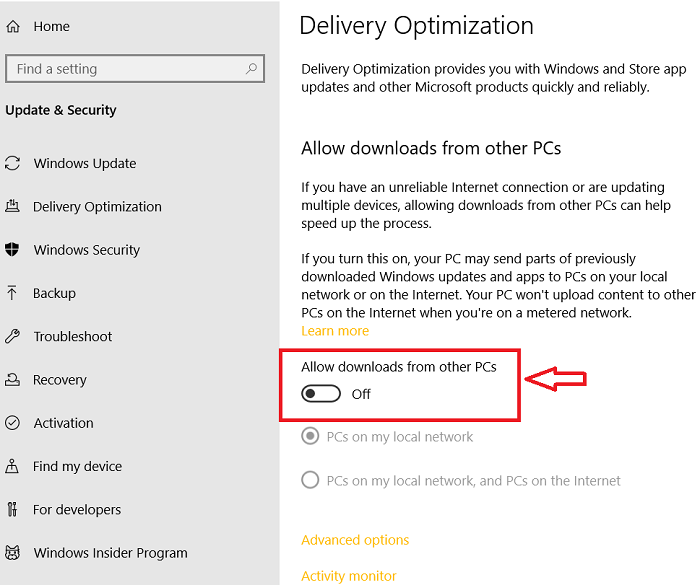Click the Recovery icon in sidebar

(x=12, y=380)
